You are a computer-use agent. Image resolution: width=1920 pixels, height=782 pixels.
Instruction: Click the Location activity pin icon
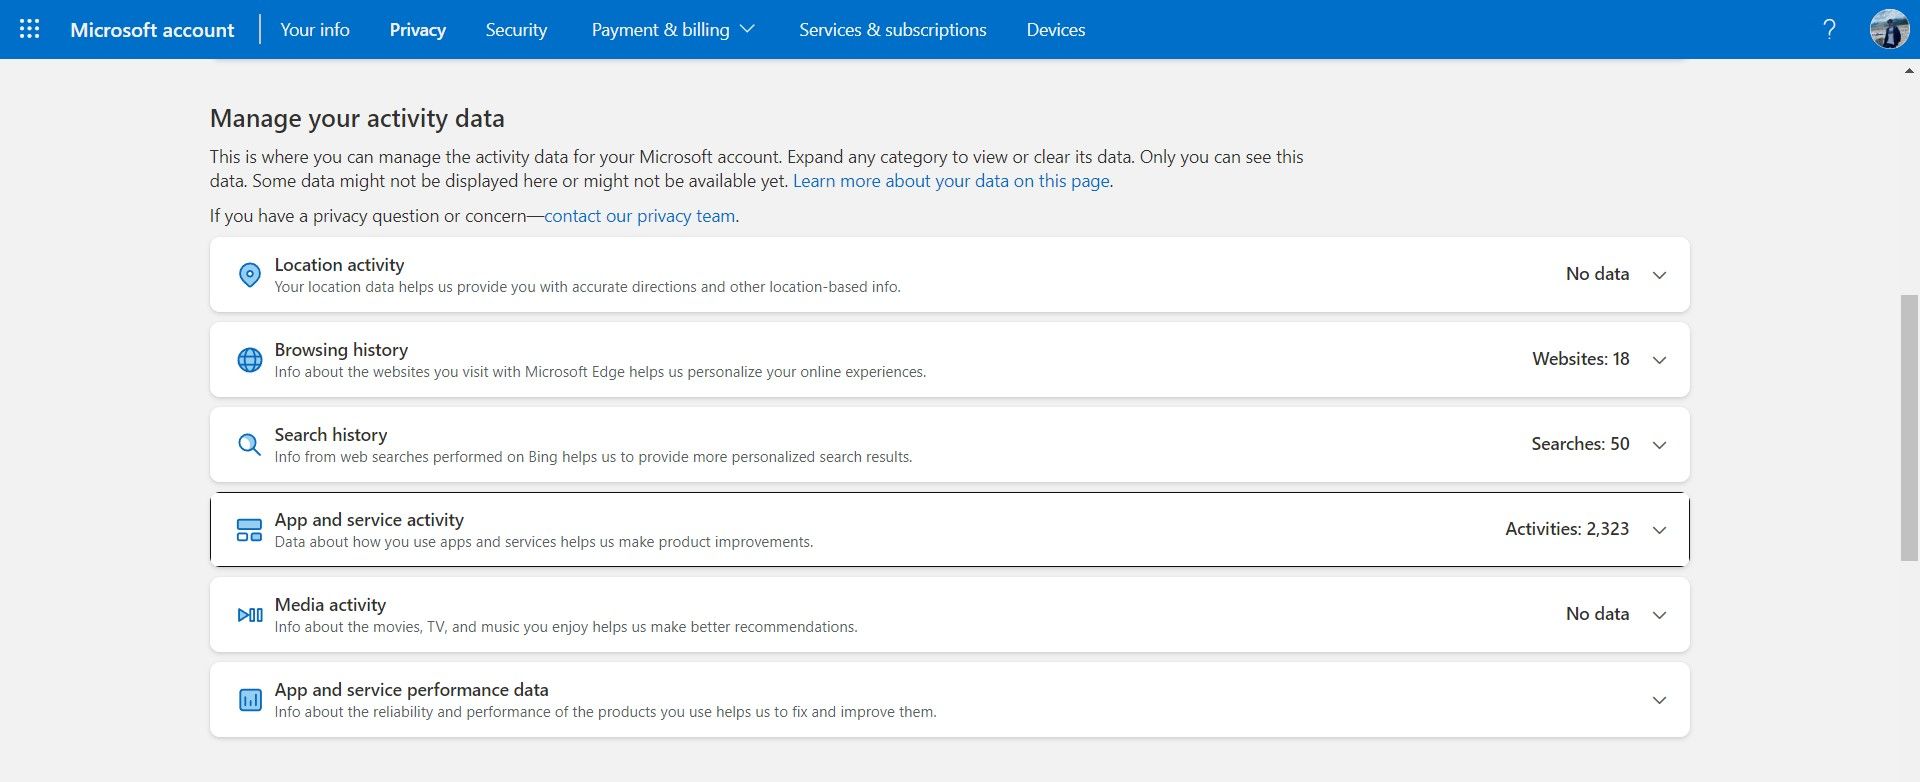point(249,274)
